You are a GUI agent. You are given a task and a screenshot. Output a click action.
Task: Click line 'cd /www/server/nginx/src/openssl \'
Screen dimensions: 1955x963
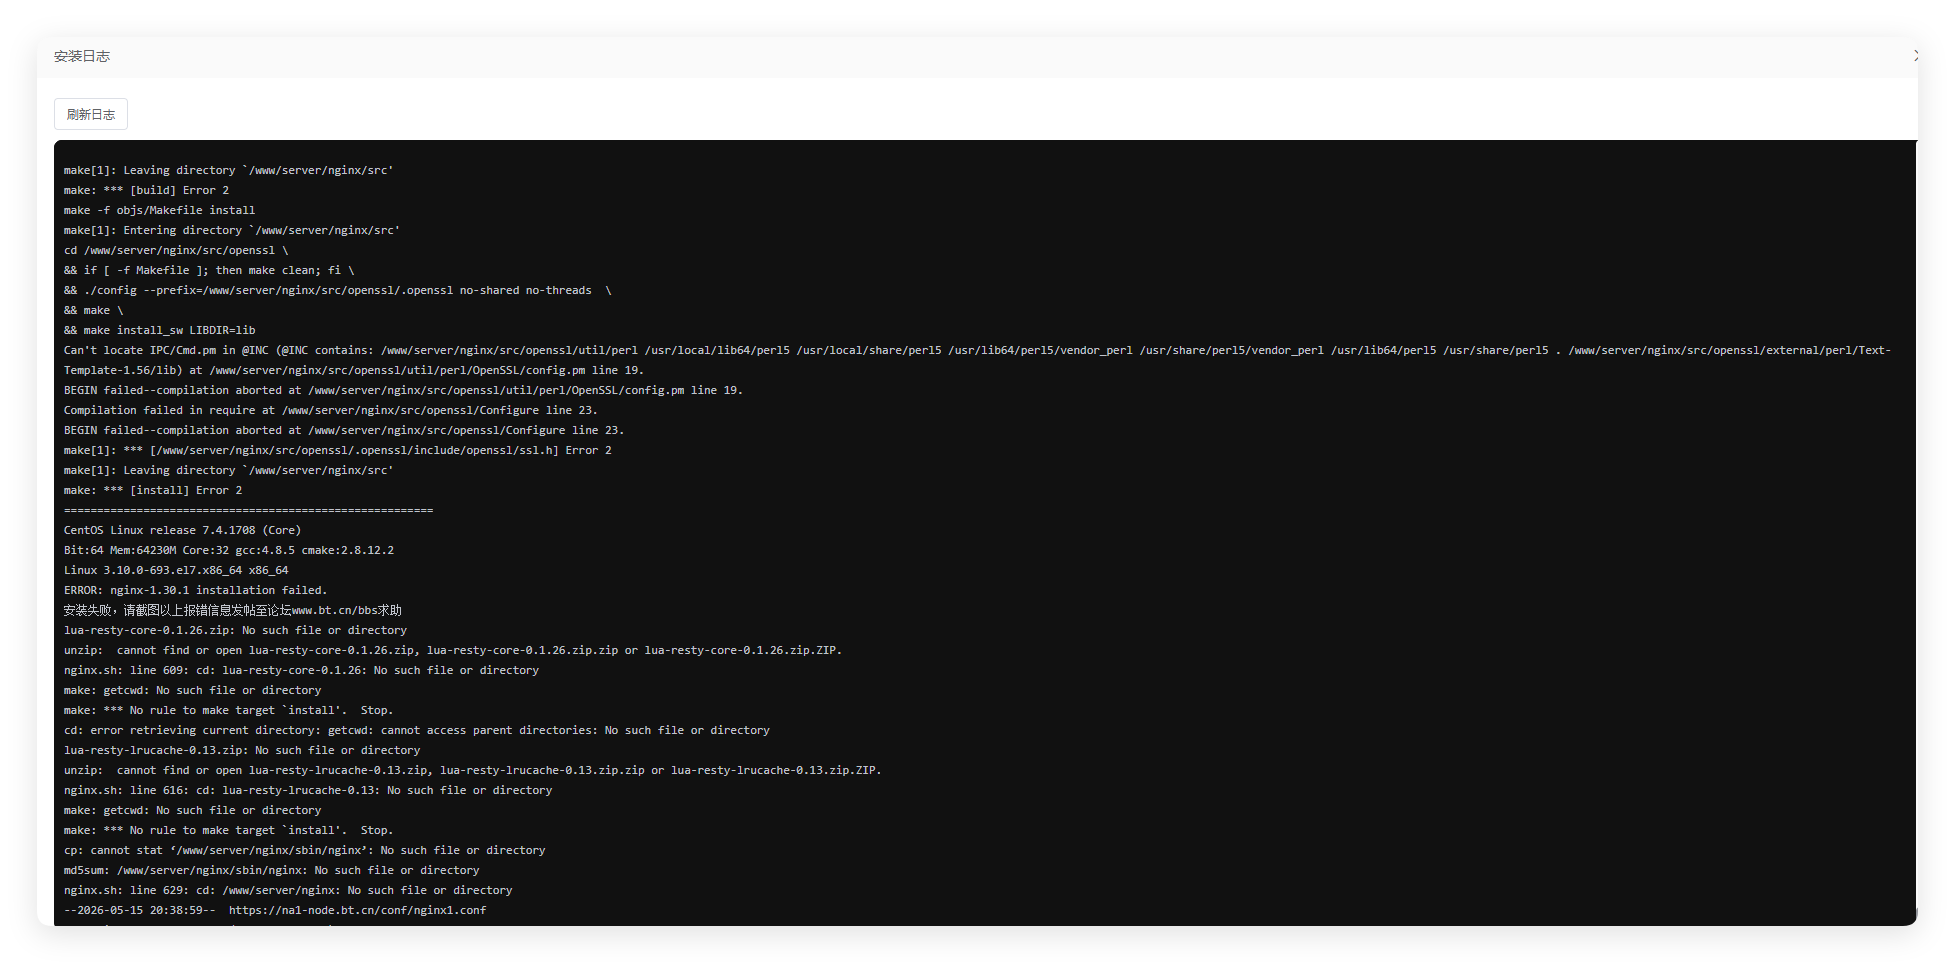tap(176, 250)
